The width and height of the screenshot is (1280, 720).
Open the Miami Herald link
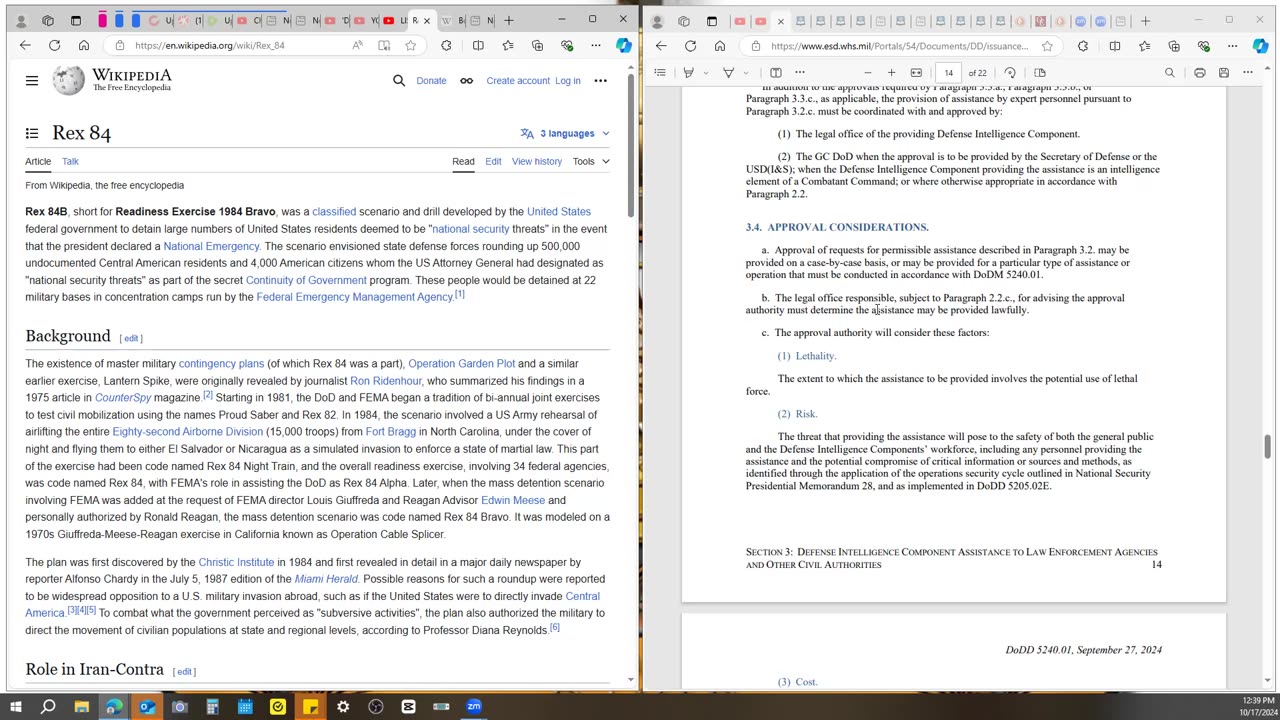click(326, 579)
